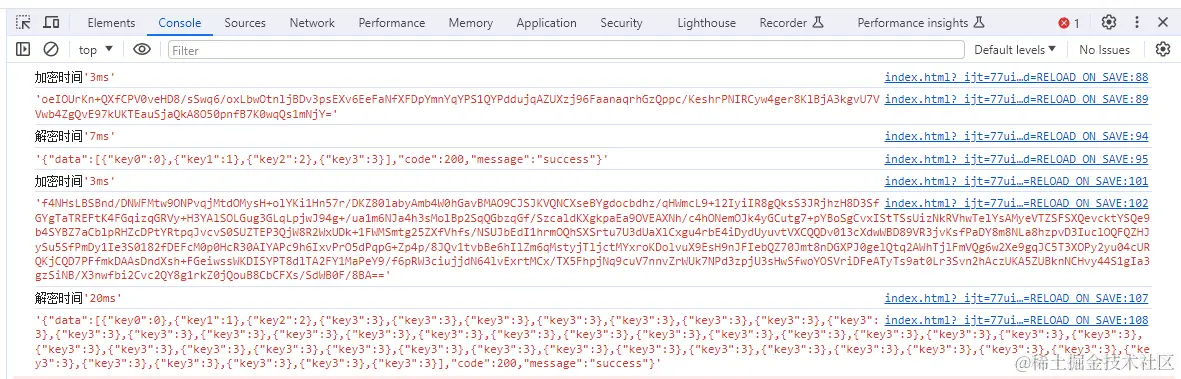Switch to the Network tab
Viewport: 1181px width, 379px height.
pos(312,23)
